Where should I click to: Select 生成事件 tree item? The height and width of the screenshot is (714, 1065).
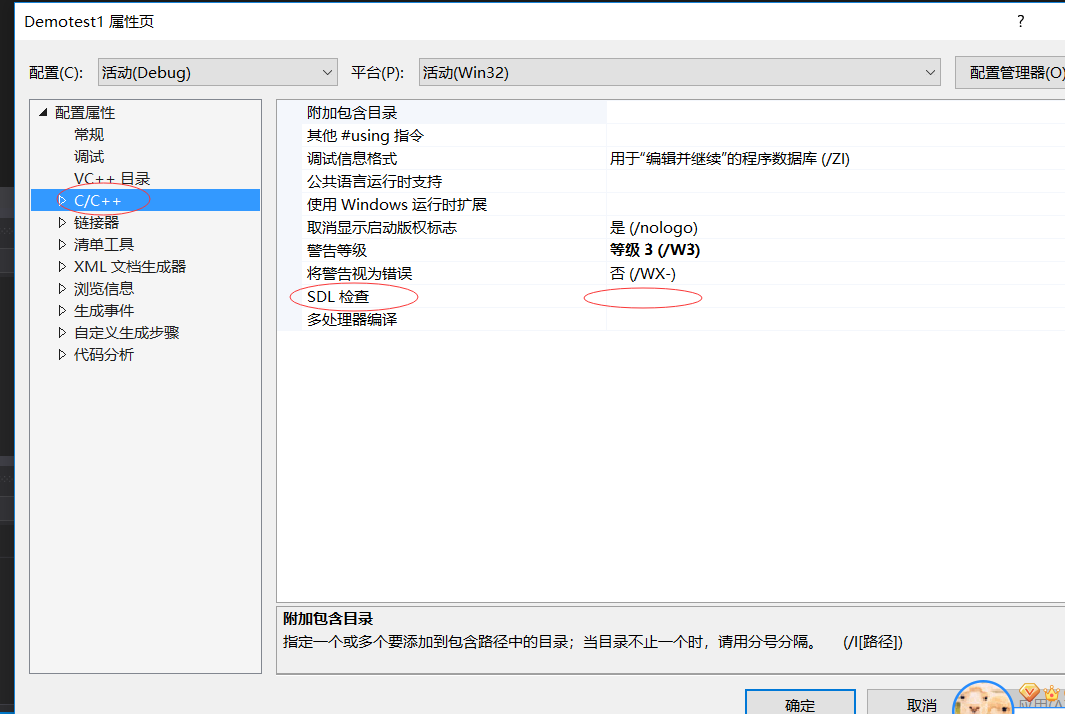point(104,310)
